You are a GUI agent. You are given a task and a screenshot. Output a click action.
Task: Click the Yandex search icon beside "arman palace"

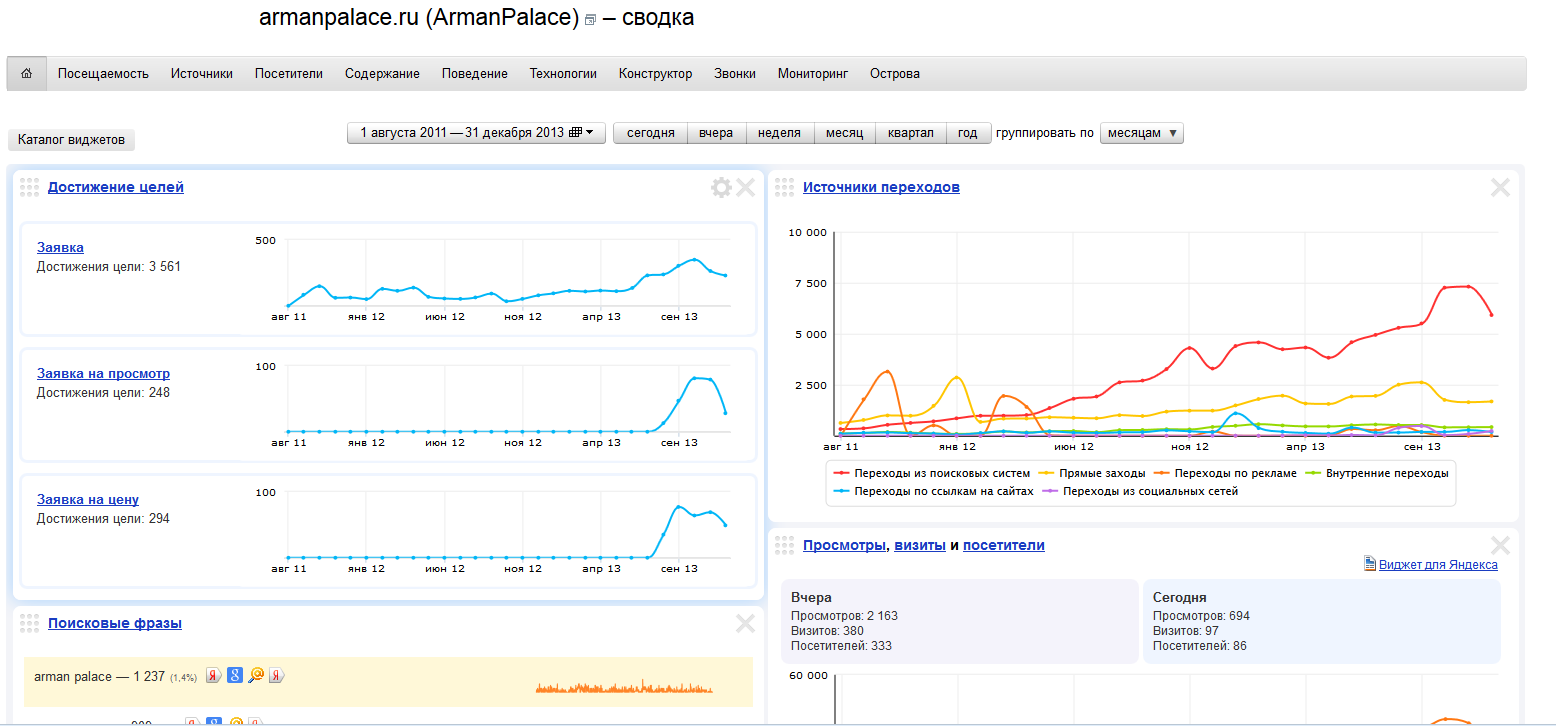[213, 676]
